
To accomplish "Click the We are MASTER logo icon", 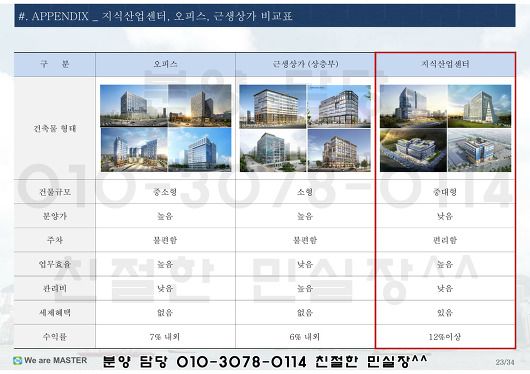I will pos(18,360).
